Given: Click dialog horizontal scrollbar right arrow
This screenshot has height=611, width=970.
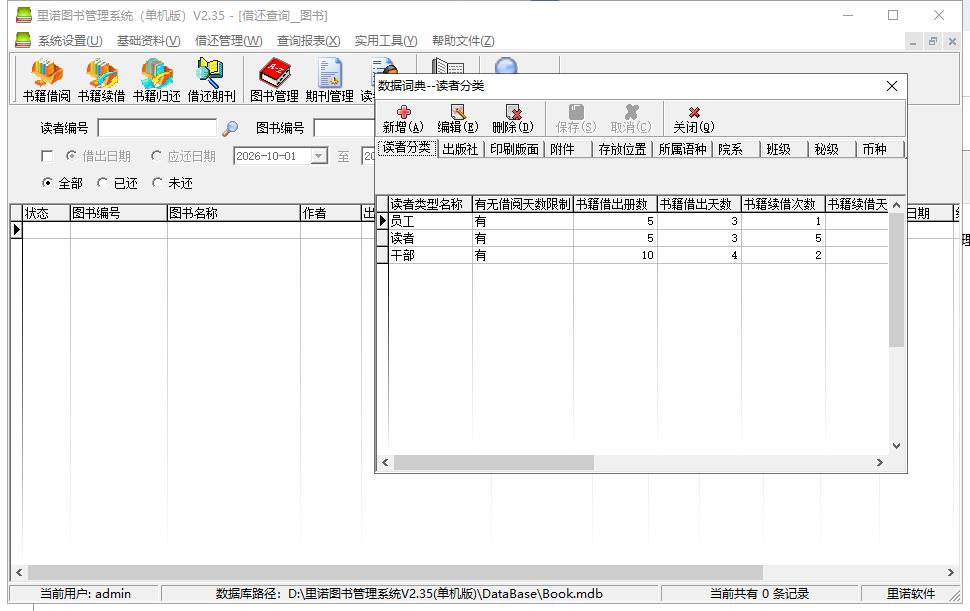Looking at the screenshot, I should 880,463.
